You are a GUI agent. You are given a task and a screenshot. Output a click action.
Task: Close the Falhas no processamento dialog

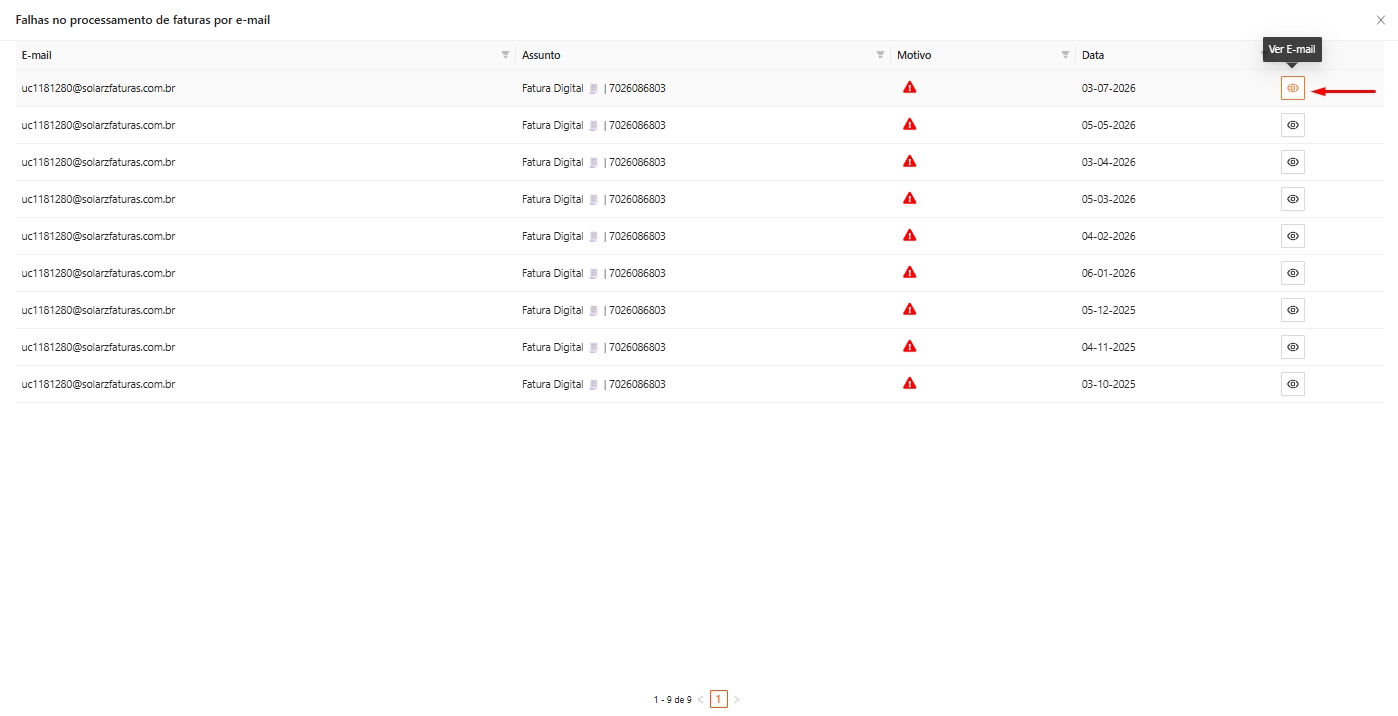point(1381,20)
